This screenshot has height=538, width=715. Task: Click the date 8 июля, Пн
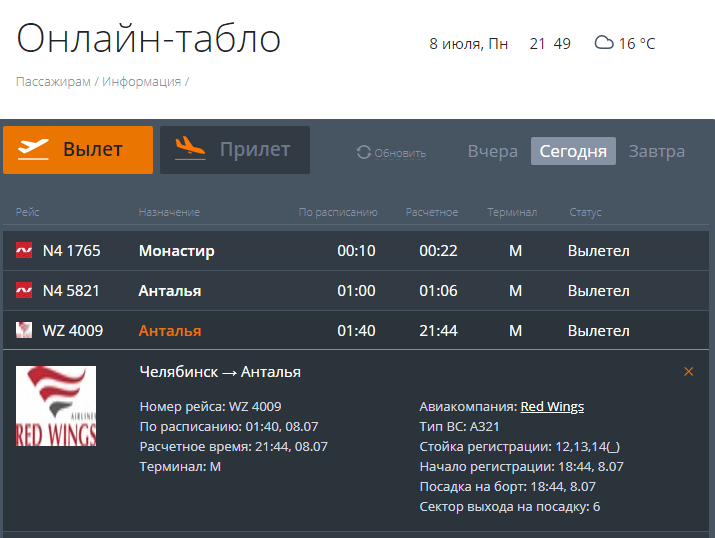[468, 44]
